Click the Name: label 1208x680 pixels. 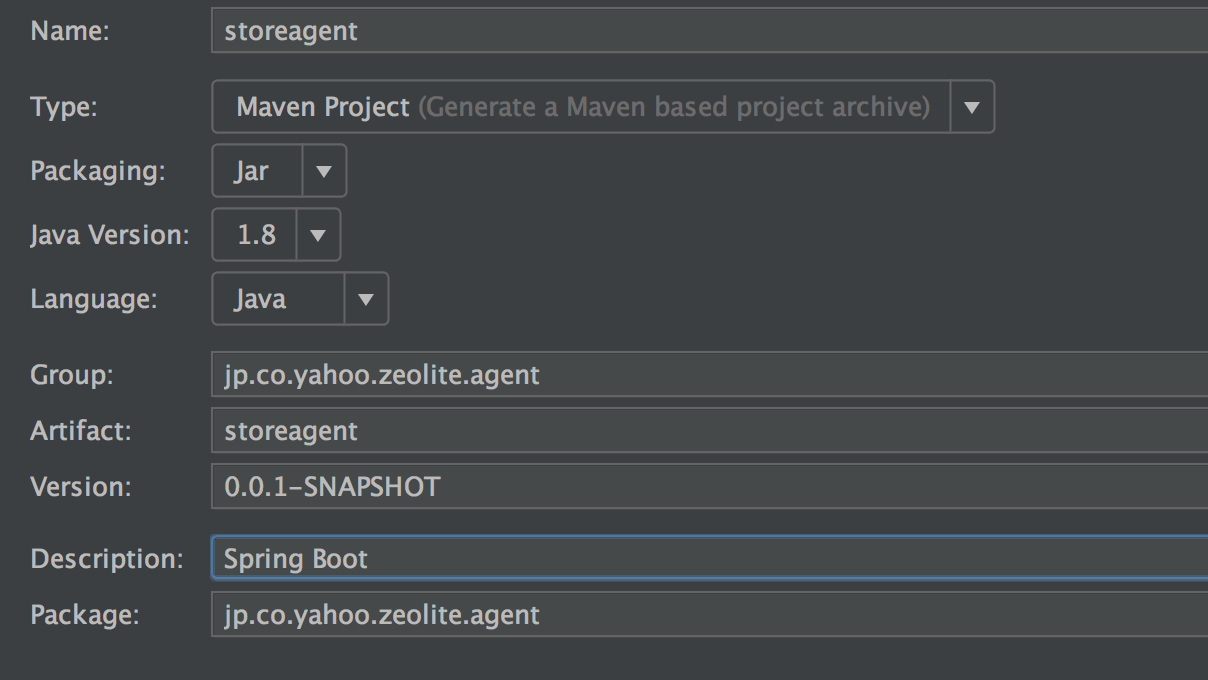point(70,31)
